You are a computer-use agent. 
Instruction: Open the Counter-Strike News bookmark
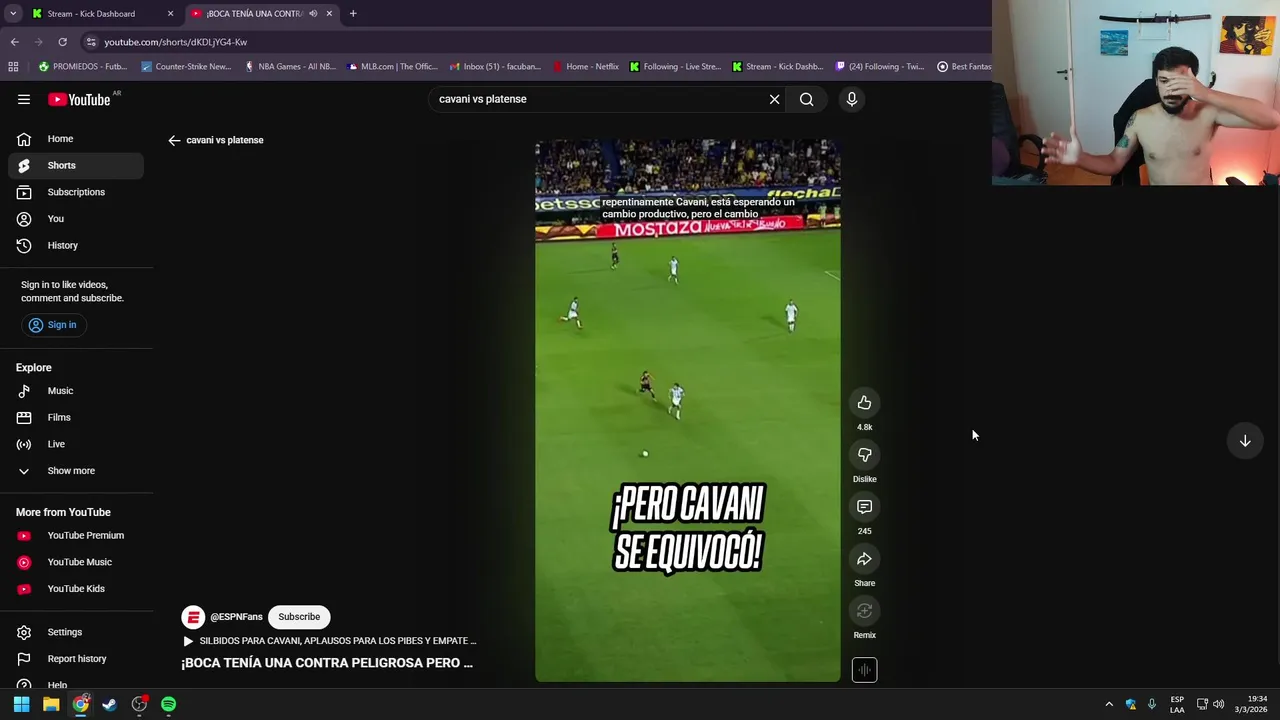tap(186, 67)
